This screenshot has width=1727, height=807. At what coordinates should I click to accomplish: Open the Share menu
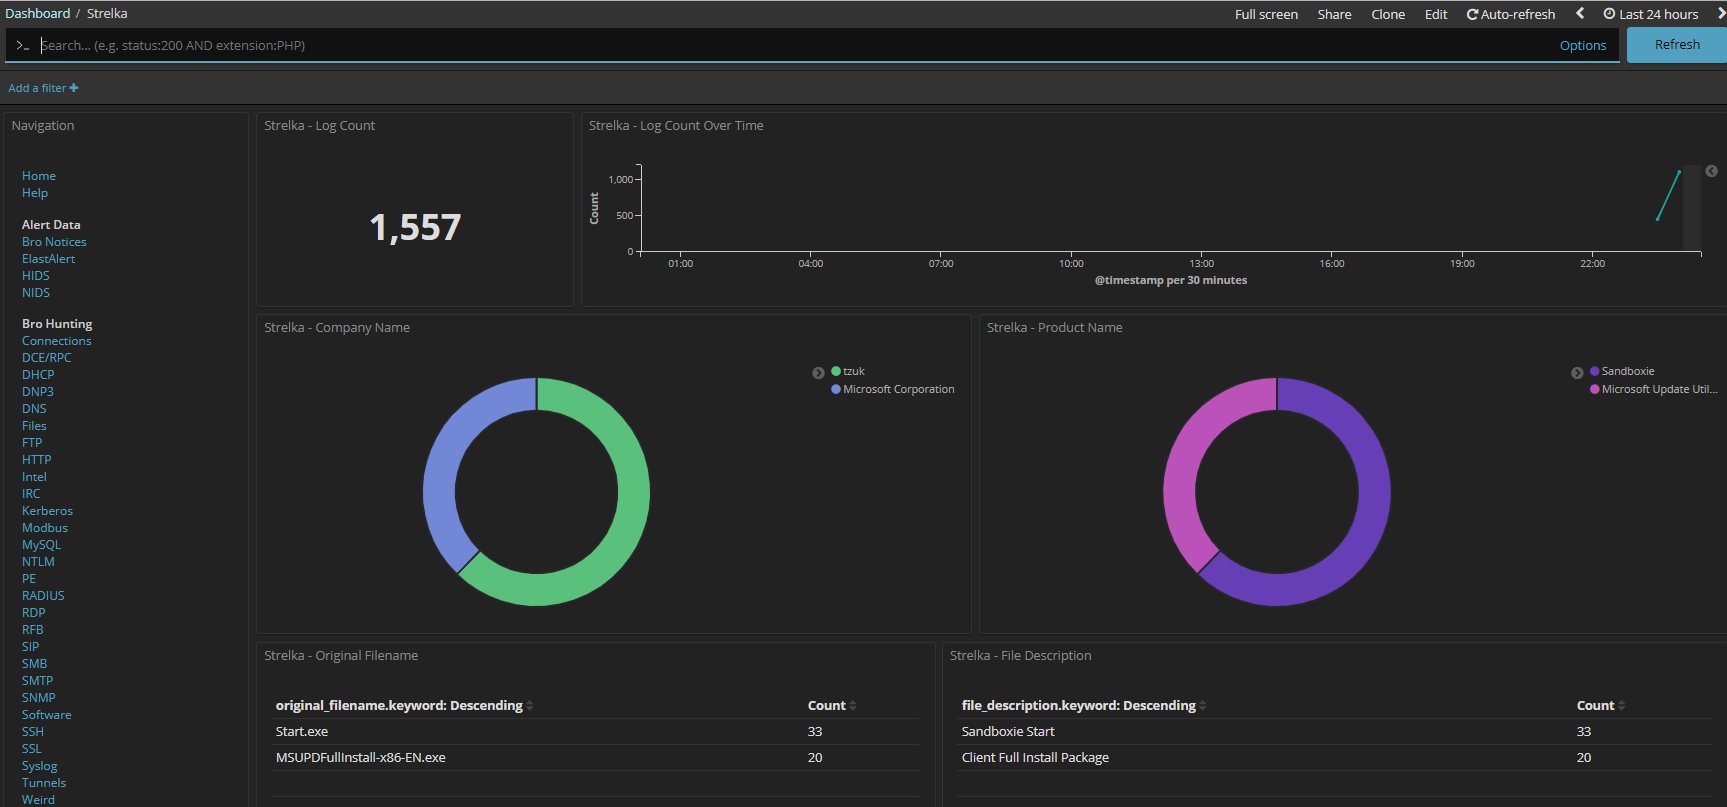[1334, 14]
